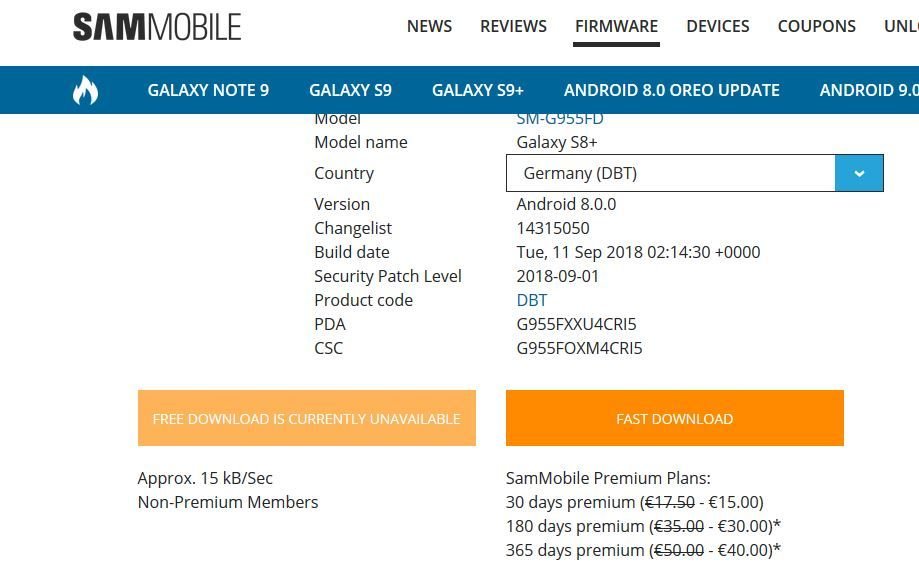Click the flame trending icon
The image size is (919, 579).
(86, 90)
